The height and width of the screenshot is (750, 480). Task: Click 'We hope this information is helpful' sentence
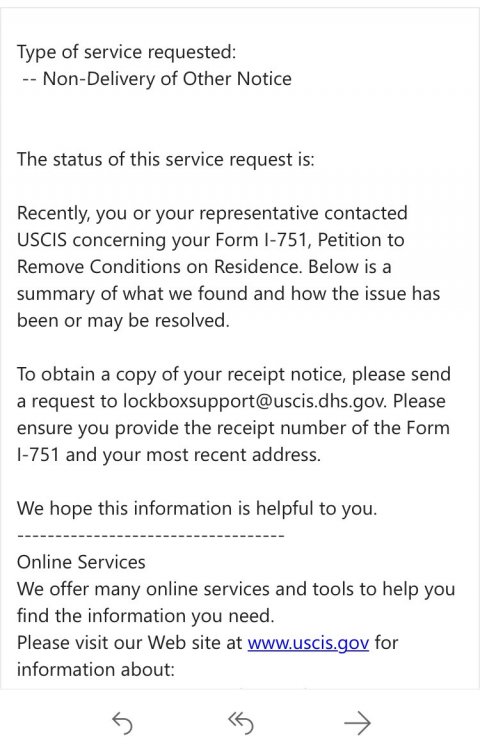[197, 508]
